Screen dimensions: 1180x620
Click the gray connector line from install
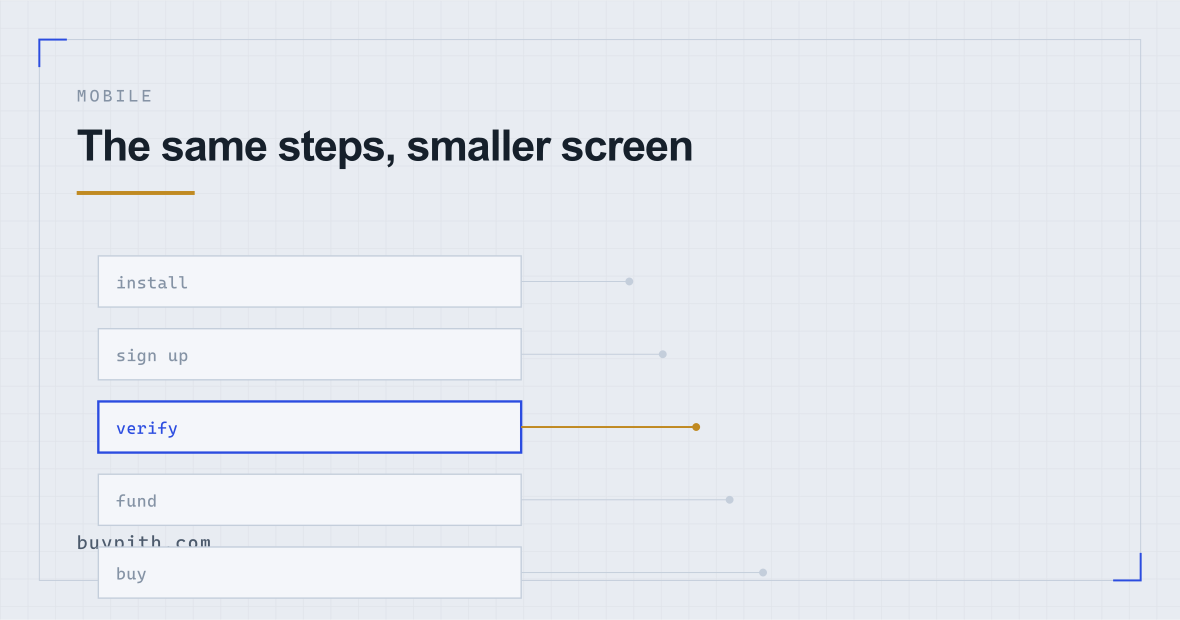coord(573,281)
